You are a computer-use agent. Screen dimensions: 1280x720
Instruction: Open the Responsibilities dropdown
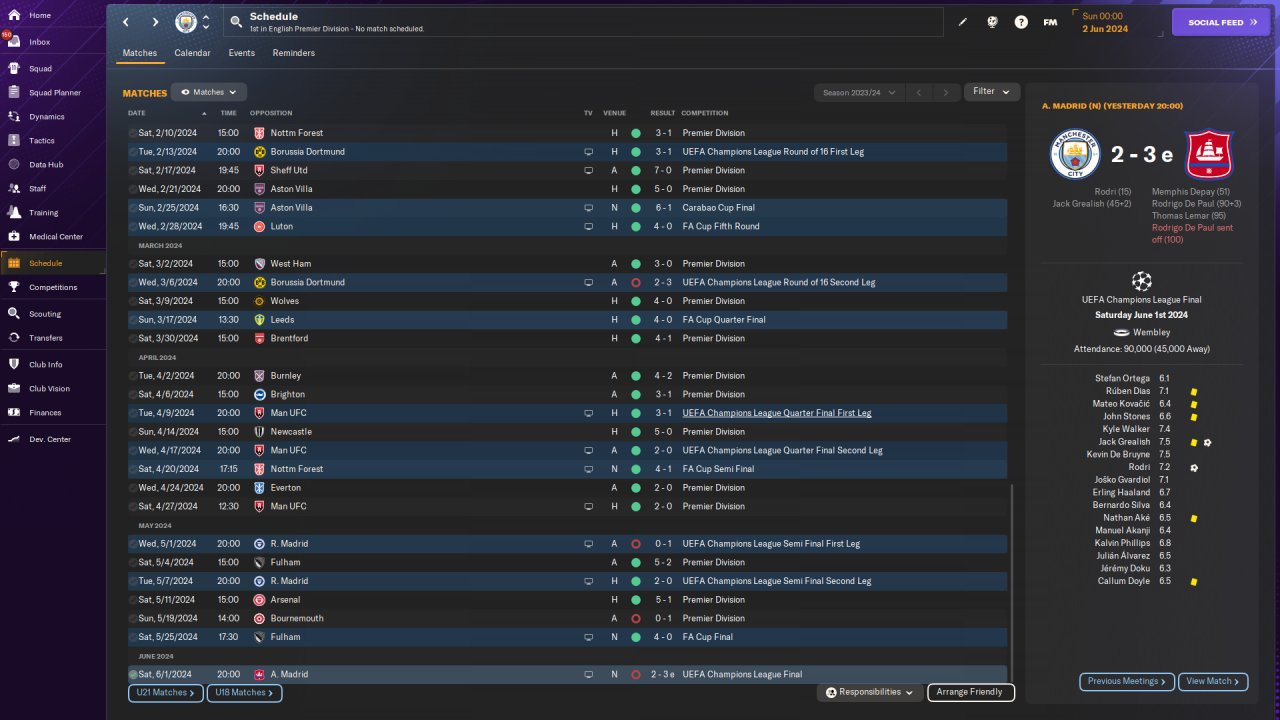click(x=869, y=692)
